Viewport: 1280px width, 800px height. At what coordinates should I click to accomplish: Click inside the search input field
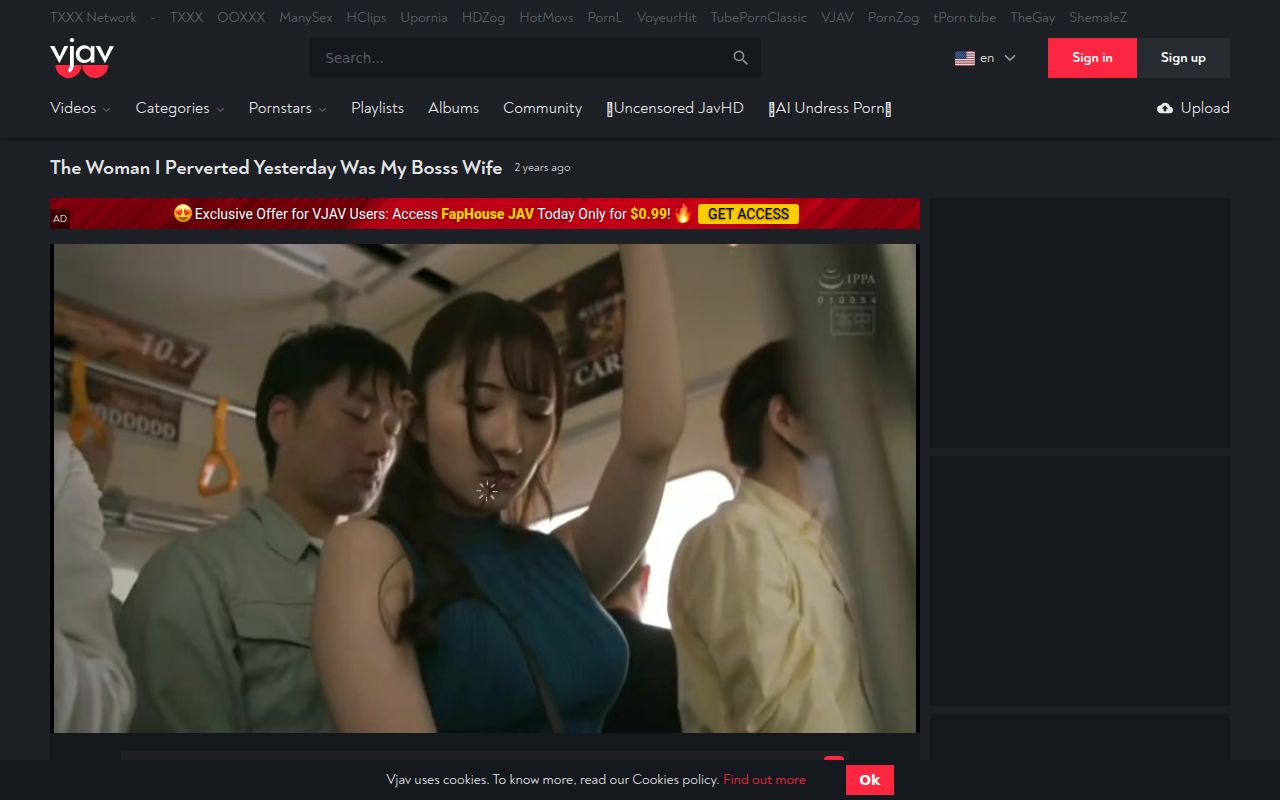click(x=500, y=57)
